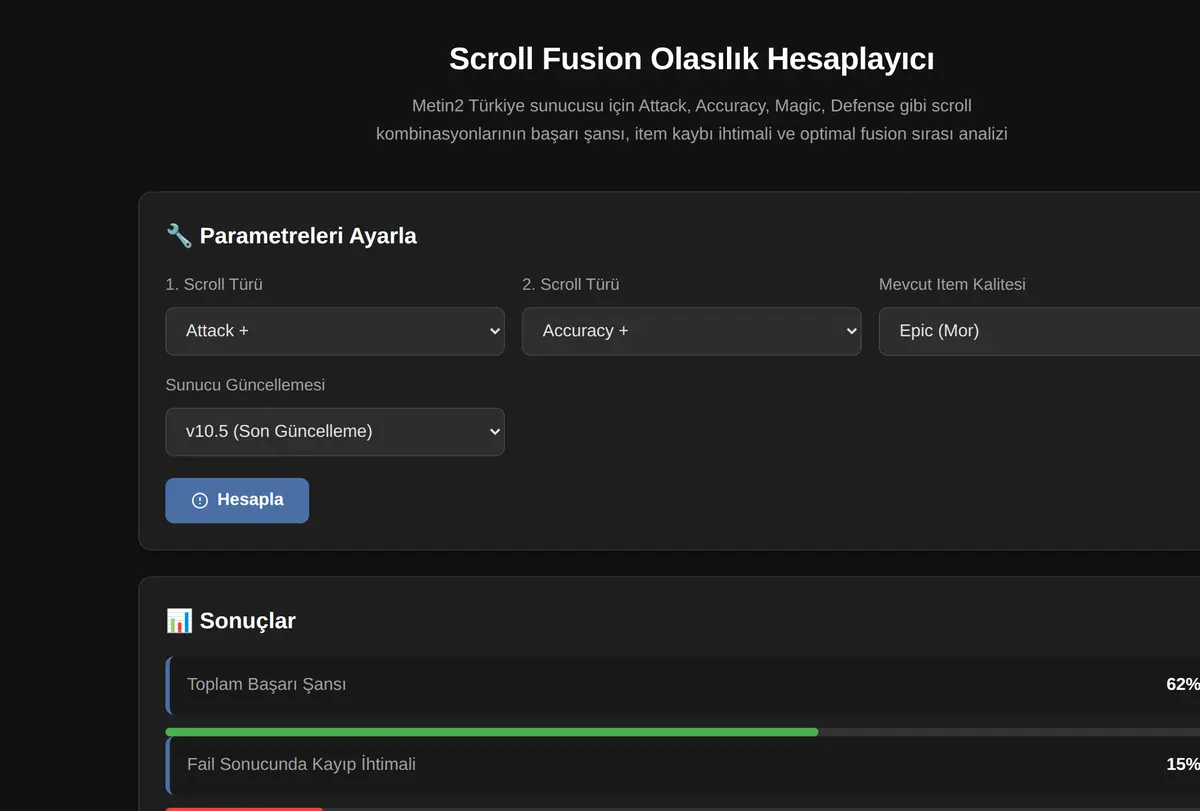
Task: Open the 2. Scroll Türü dropdown
Action: coord(691,331)
